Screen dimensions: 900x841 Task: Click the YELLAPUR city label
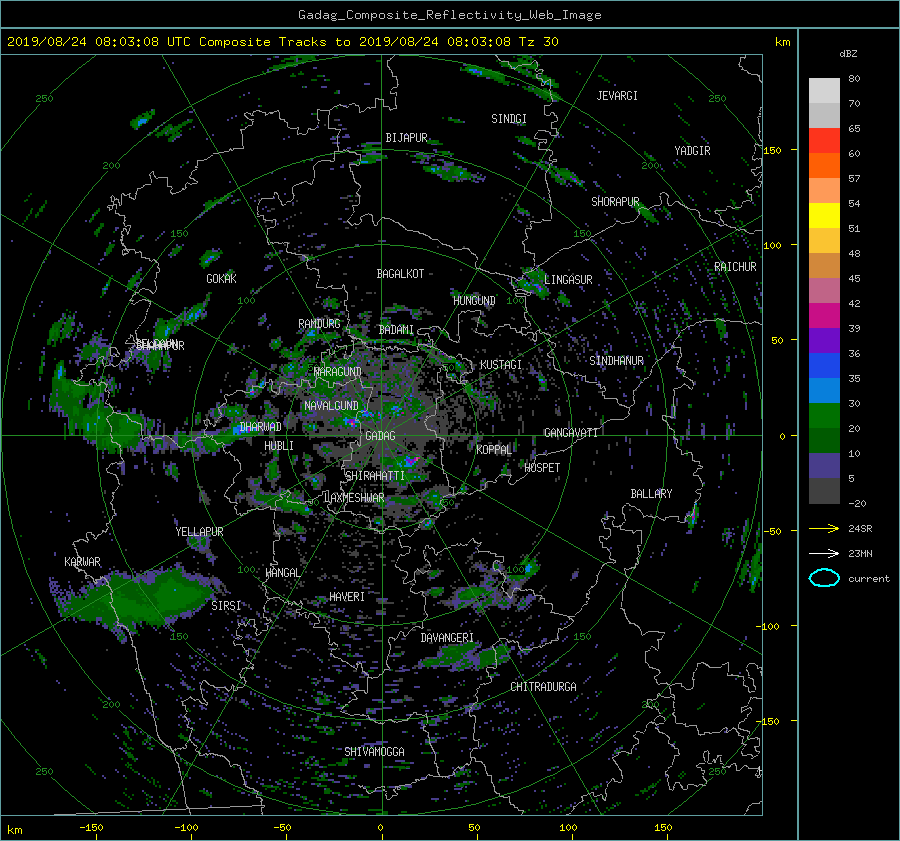pos(199,532)
